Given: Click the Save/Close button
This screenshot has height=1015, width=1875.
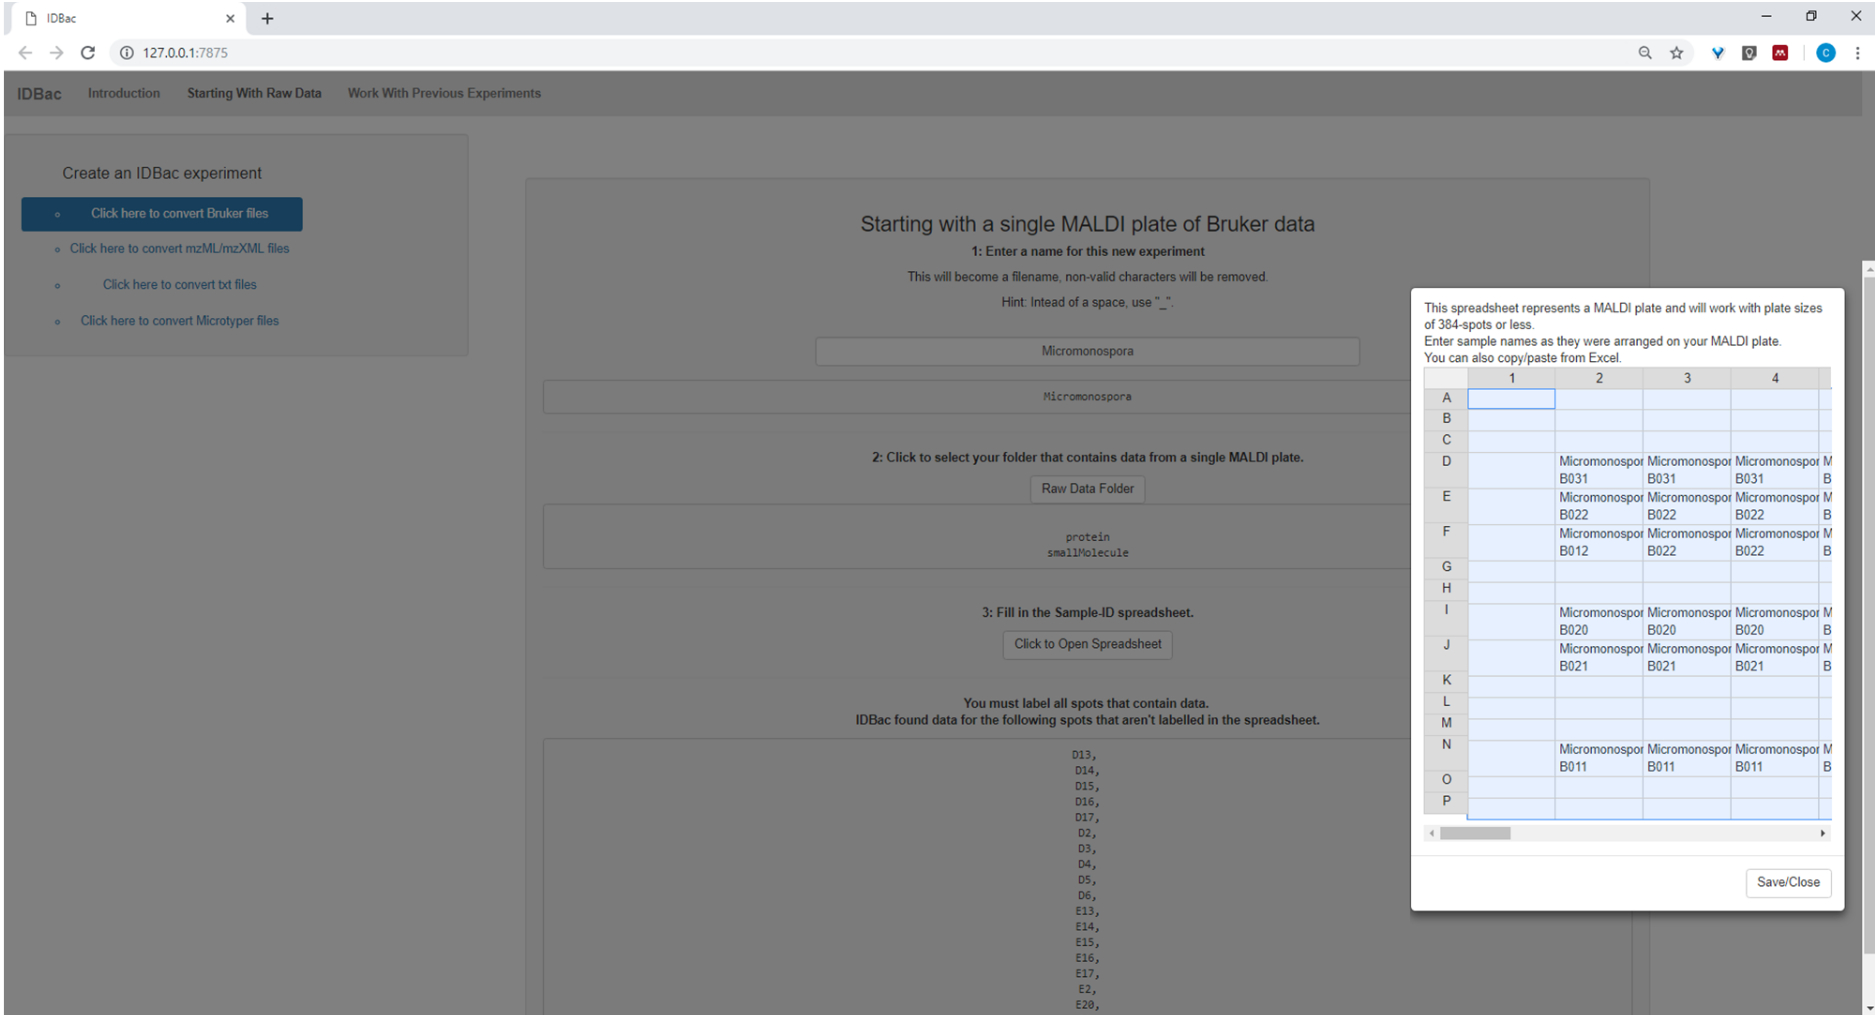Looking at the screenshot, I should point(1788,882).
